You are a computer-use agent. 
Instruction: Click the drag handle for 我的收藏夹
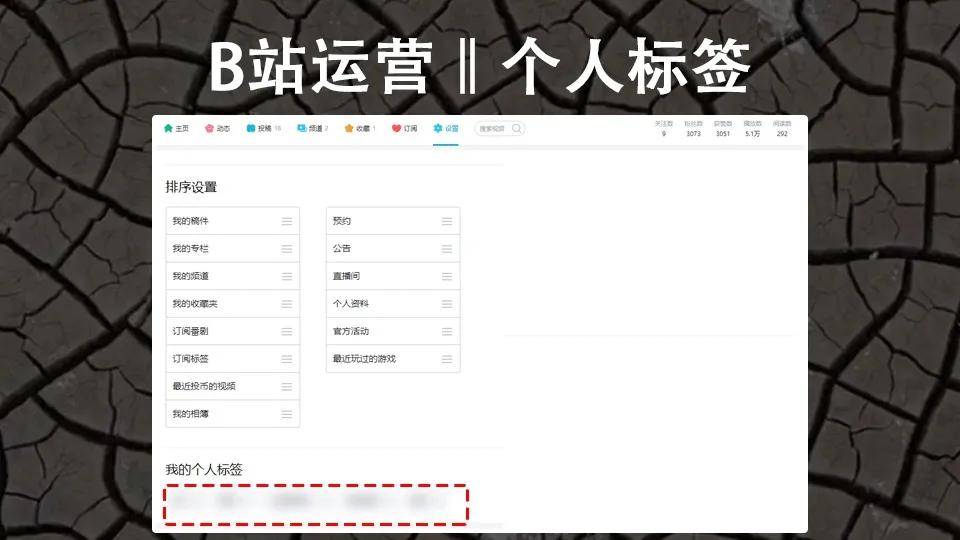tap(287, 304)
